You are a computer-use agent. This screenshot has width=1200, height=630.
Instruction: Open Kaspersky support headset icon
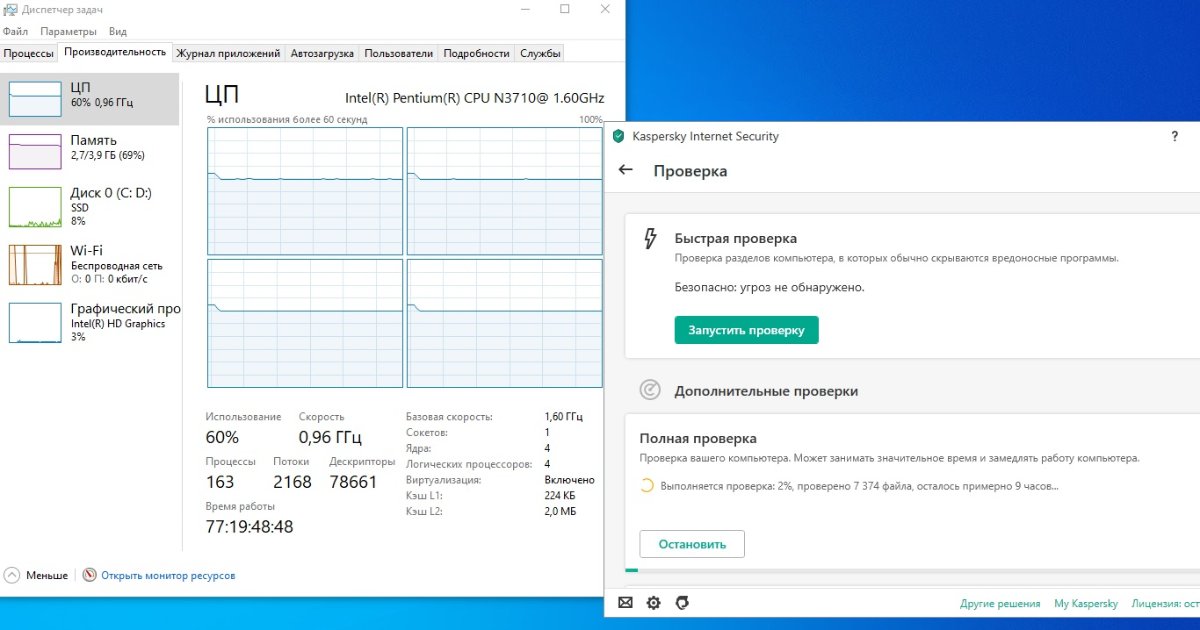[x=682, y=603]
